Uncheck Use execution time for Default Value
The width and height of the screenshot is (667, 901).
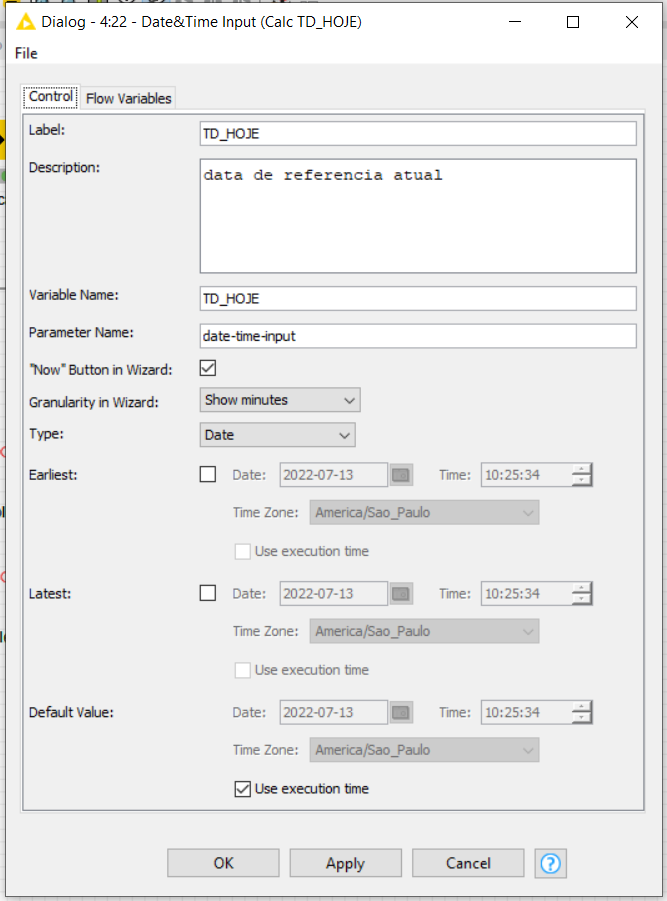242,789
